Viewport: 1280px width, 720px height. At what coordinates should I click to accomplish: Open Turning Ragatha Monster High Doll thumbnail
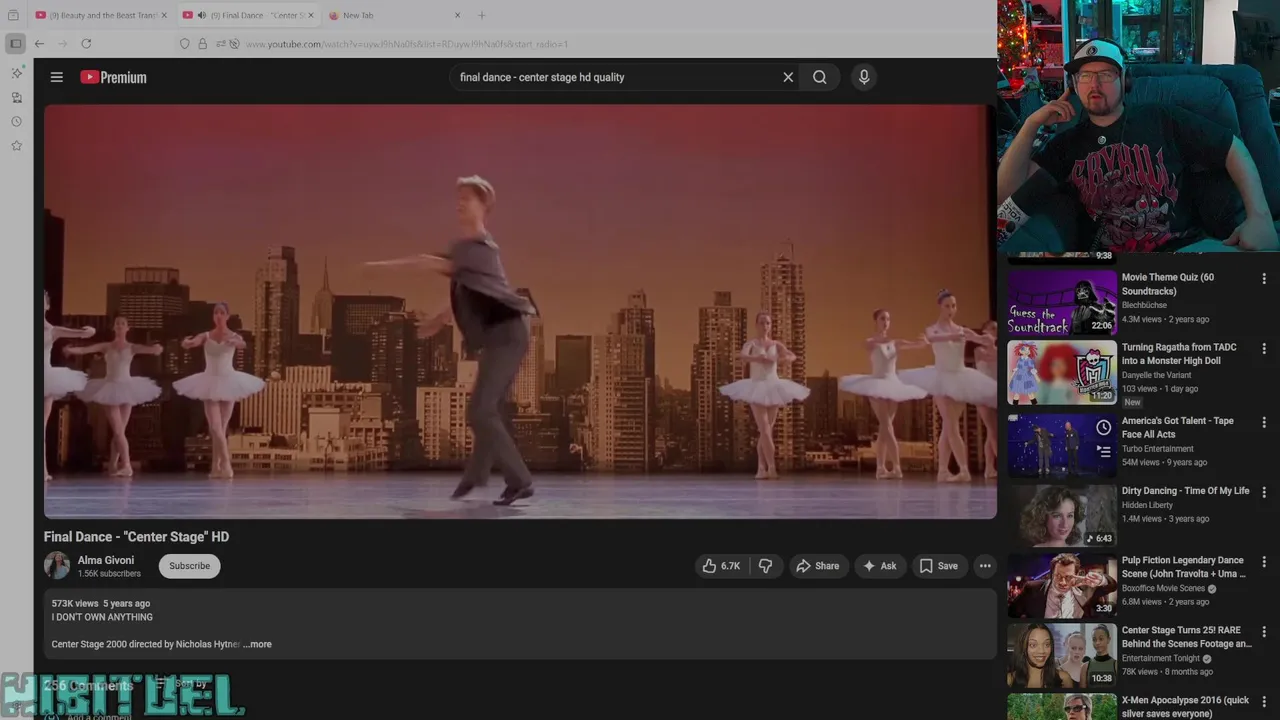click(x=1062, y=372)
